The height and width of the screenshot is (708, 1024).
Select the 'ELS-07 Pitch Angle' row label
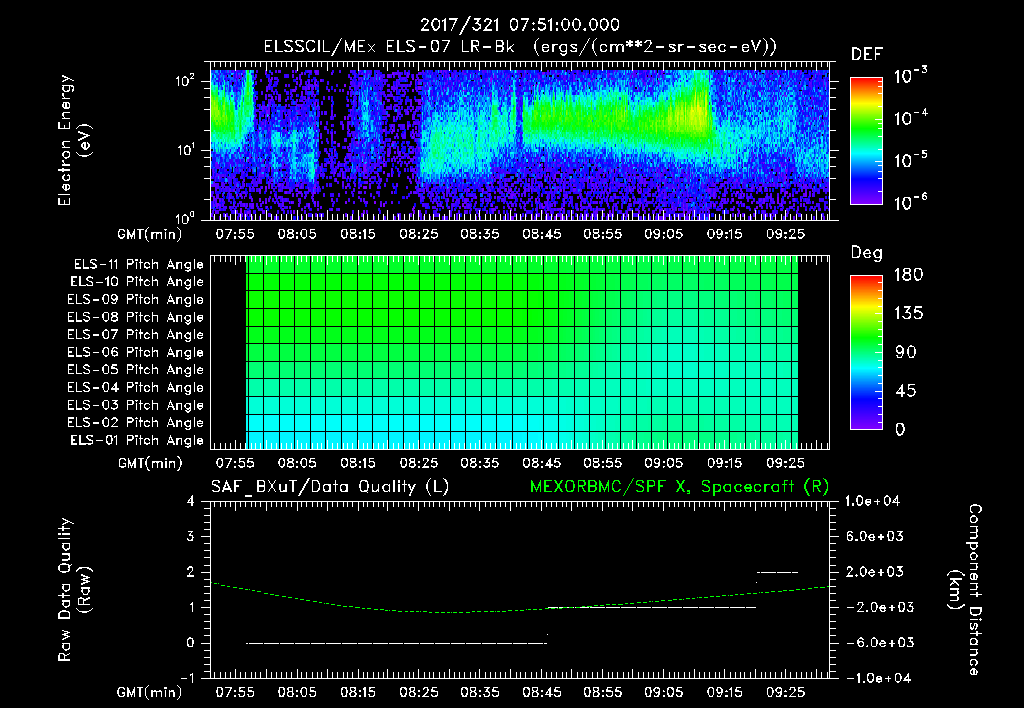tap(136, 334)
